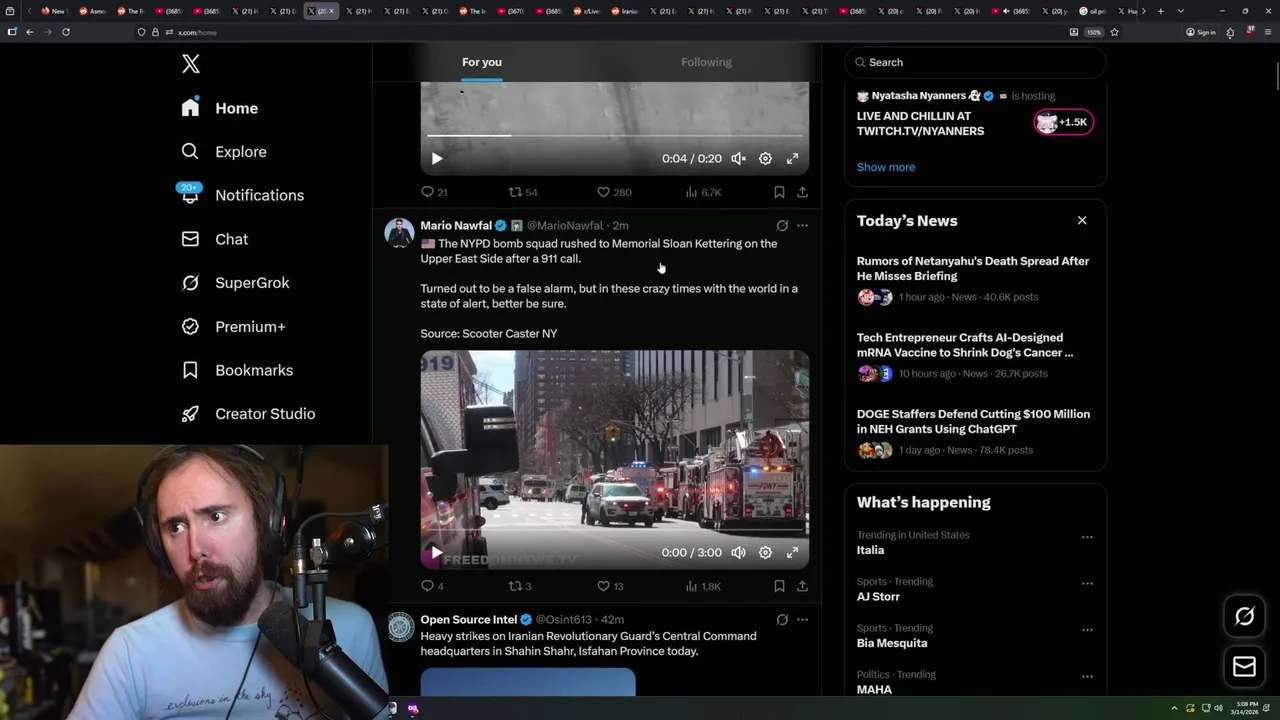1280x720 pixels.
Task: Open DOGE Staffers NEH Grants news
Action: point(975,432)
